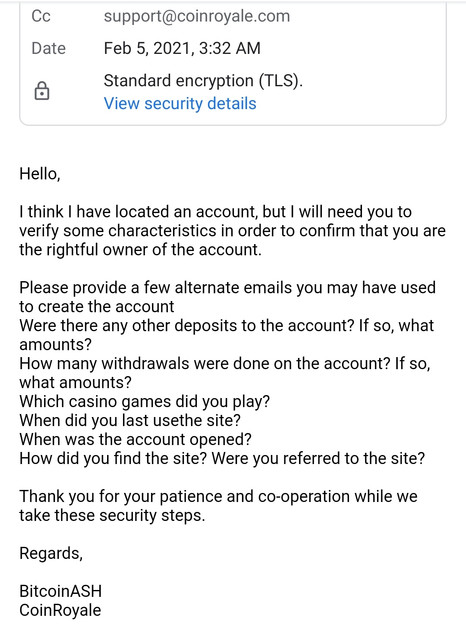
Task: Click the CoinRoyale signature text
Action: click(x=60, y=610)
